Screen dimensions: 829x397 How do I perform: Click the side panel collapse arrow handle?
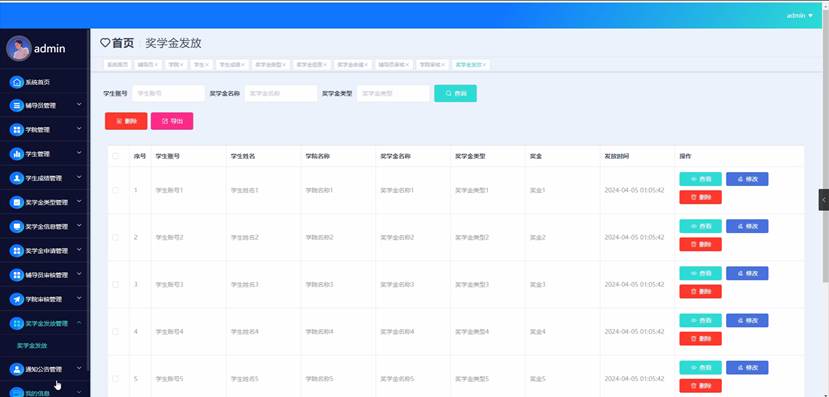point(824,200)
